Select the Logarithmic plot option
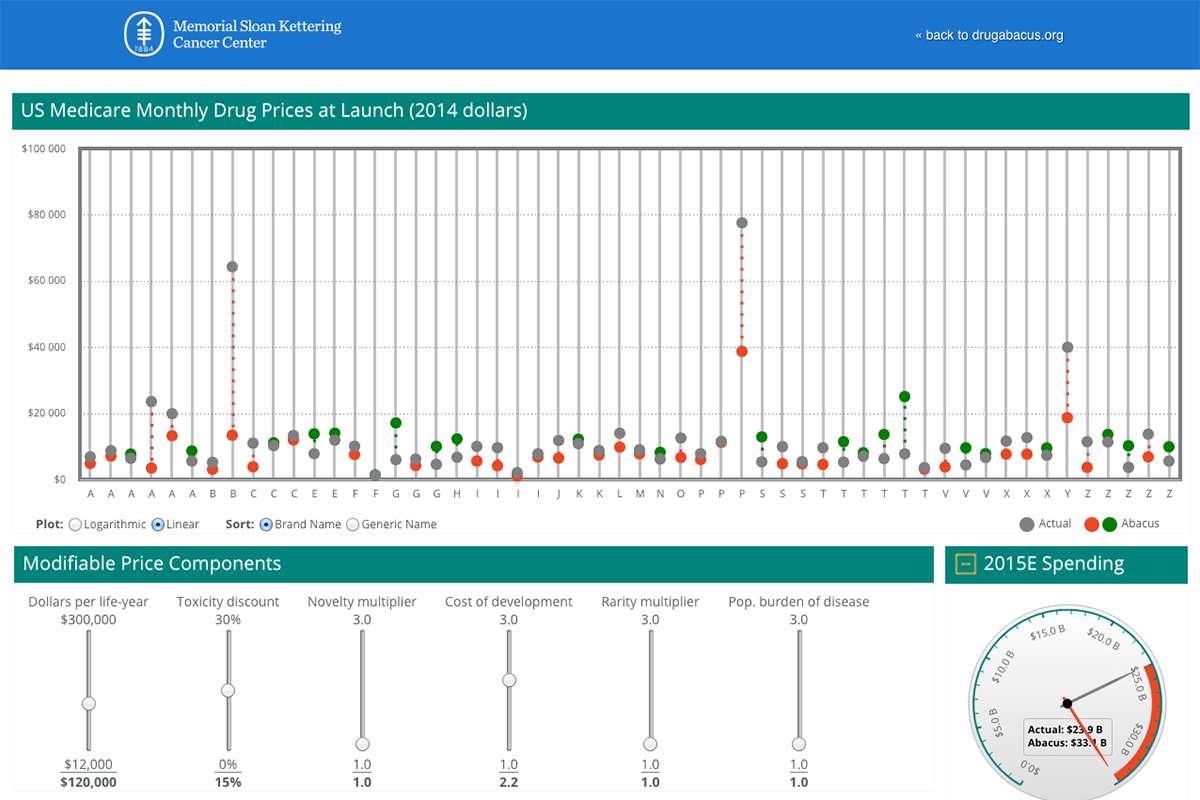Viewport: 1200px width, 800px height. (75, 524)
